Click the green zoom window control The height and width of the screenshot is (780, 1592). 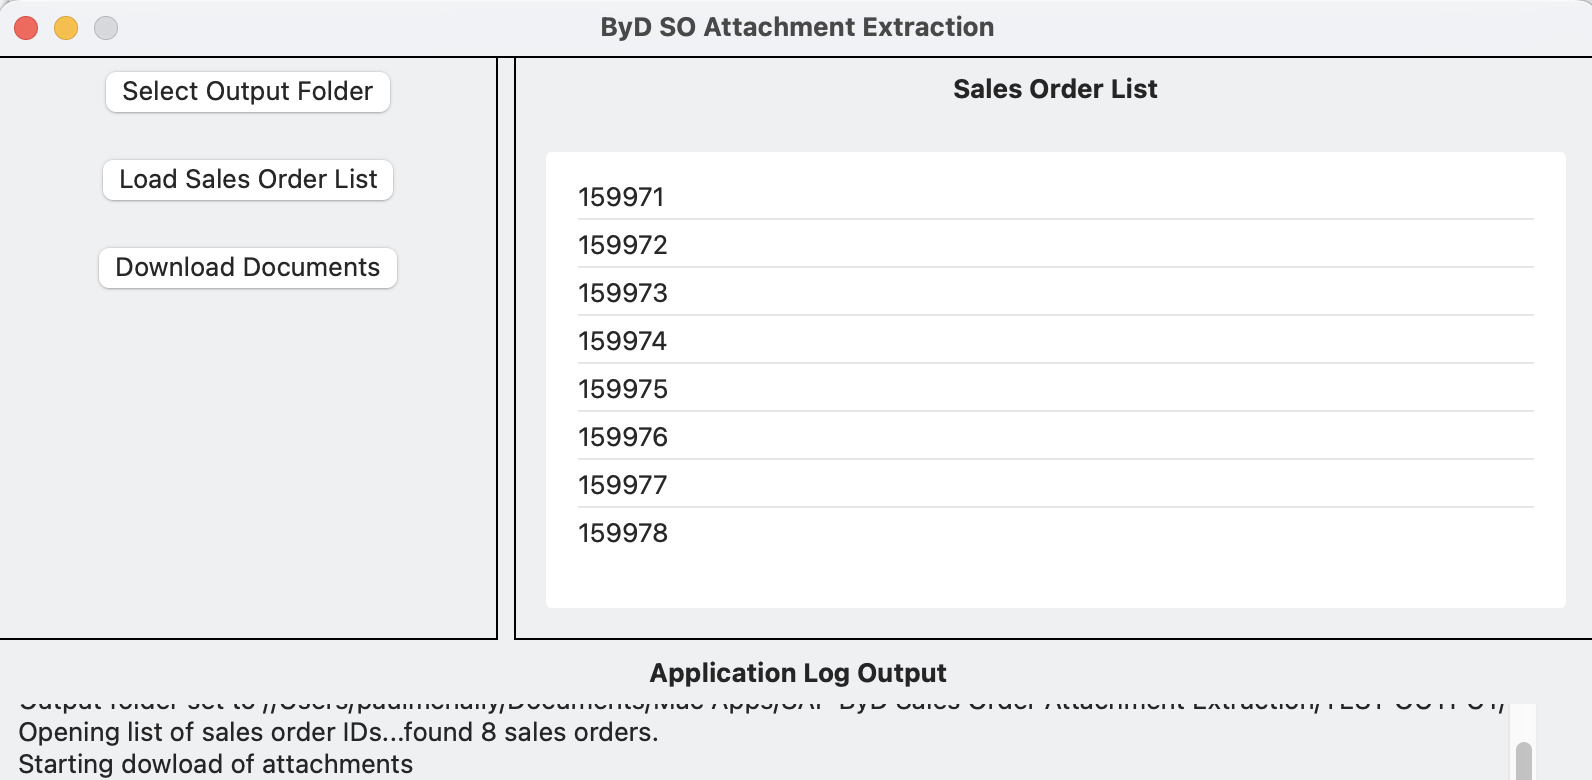(x=105, y=27)
